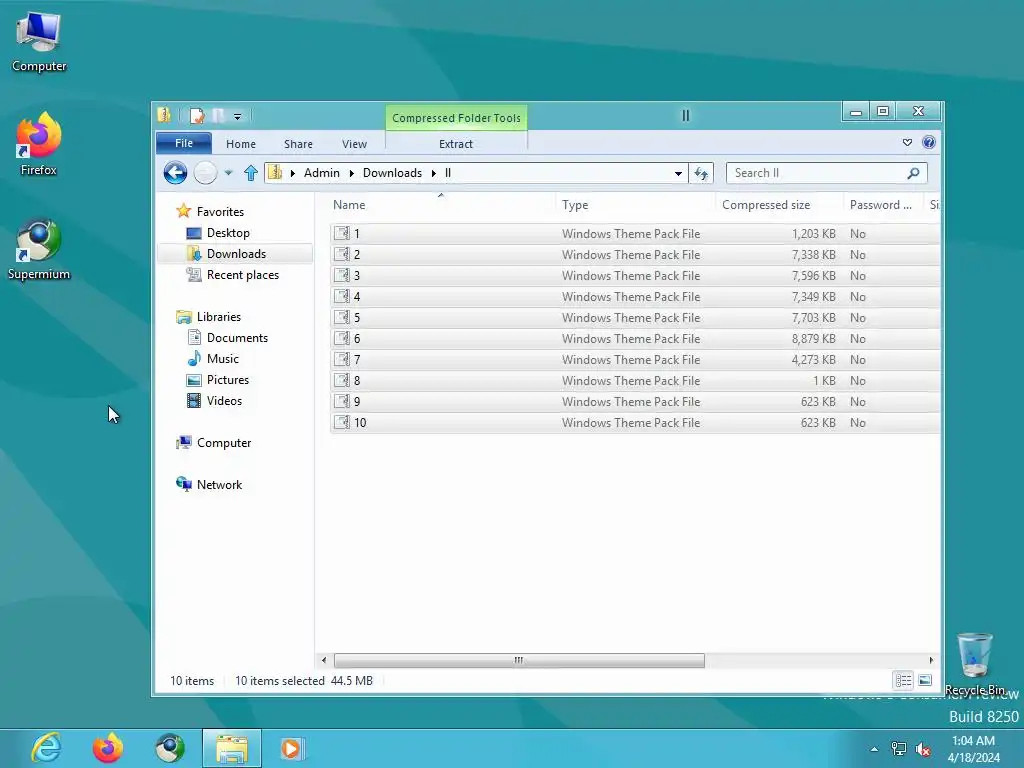The image size is (1024, 768).
Task: Open the Music library
Action: (223, 359)
